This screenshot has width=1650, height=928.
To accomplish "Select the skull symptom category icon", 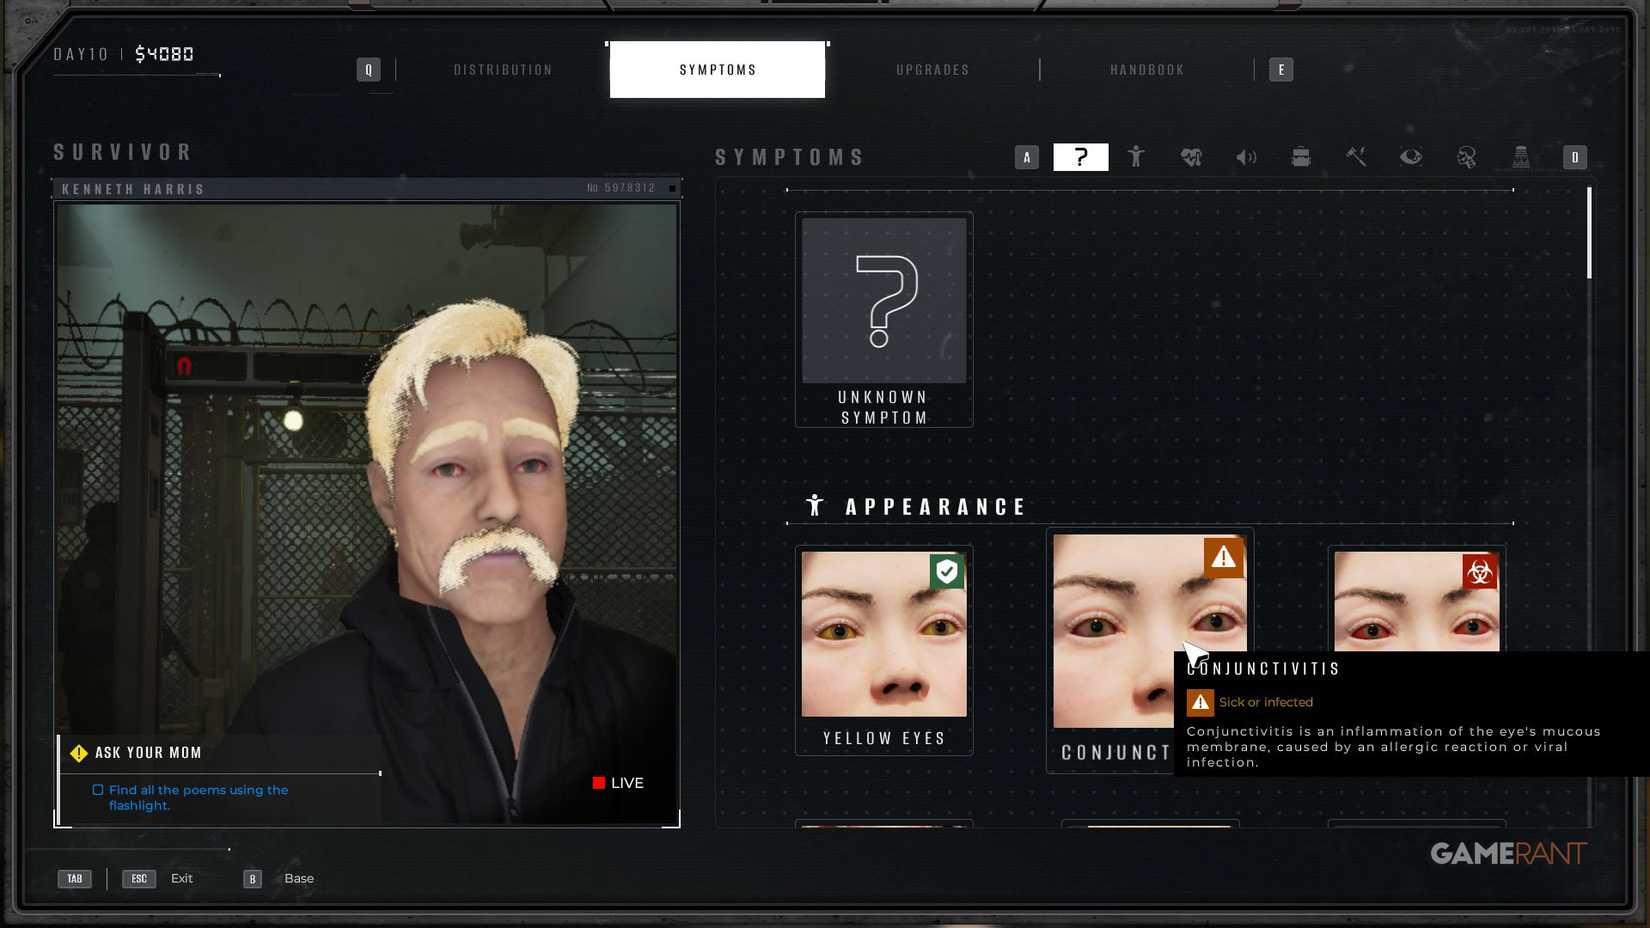I will (x=1466, y=157).
